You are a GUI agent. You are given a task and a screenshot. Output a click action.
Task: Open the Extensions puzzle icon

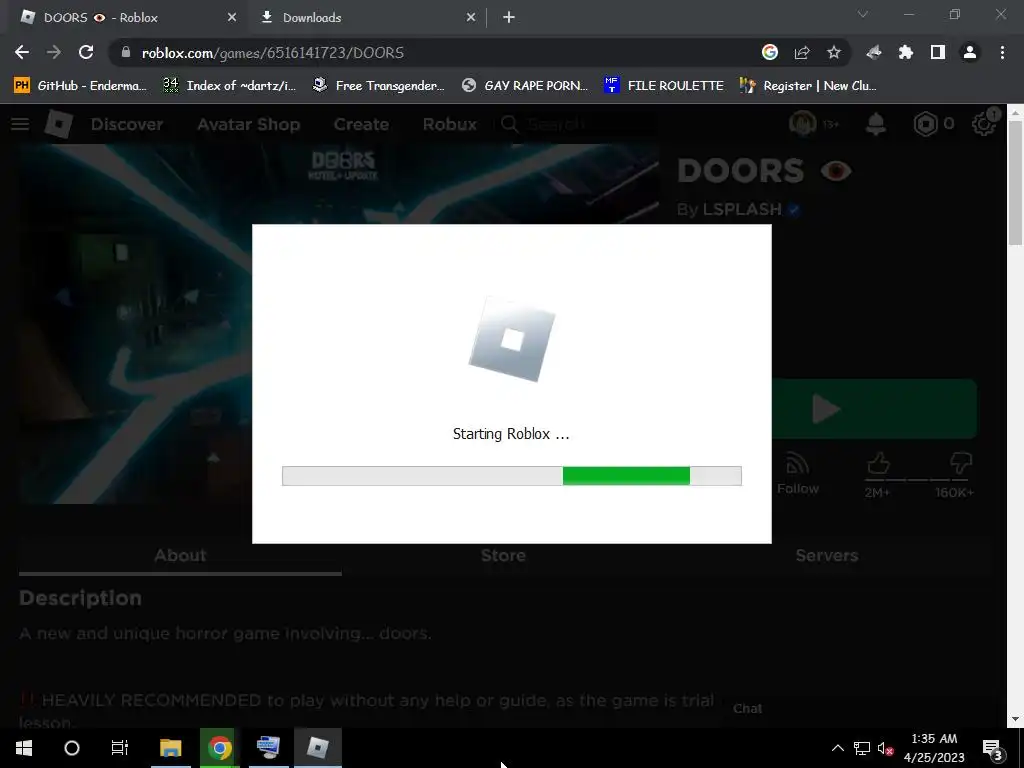tap(906, 53)
